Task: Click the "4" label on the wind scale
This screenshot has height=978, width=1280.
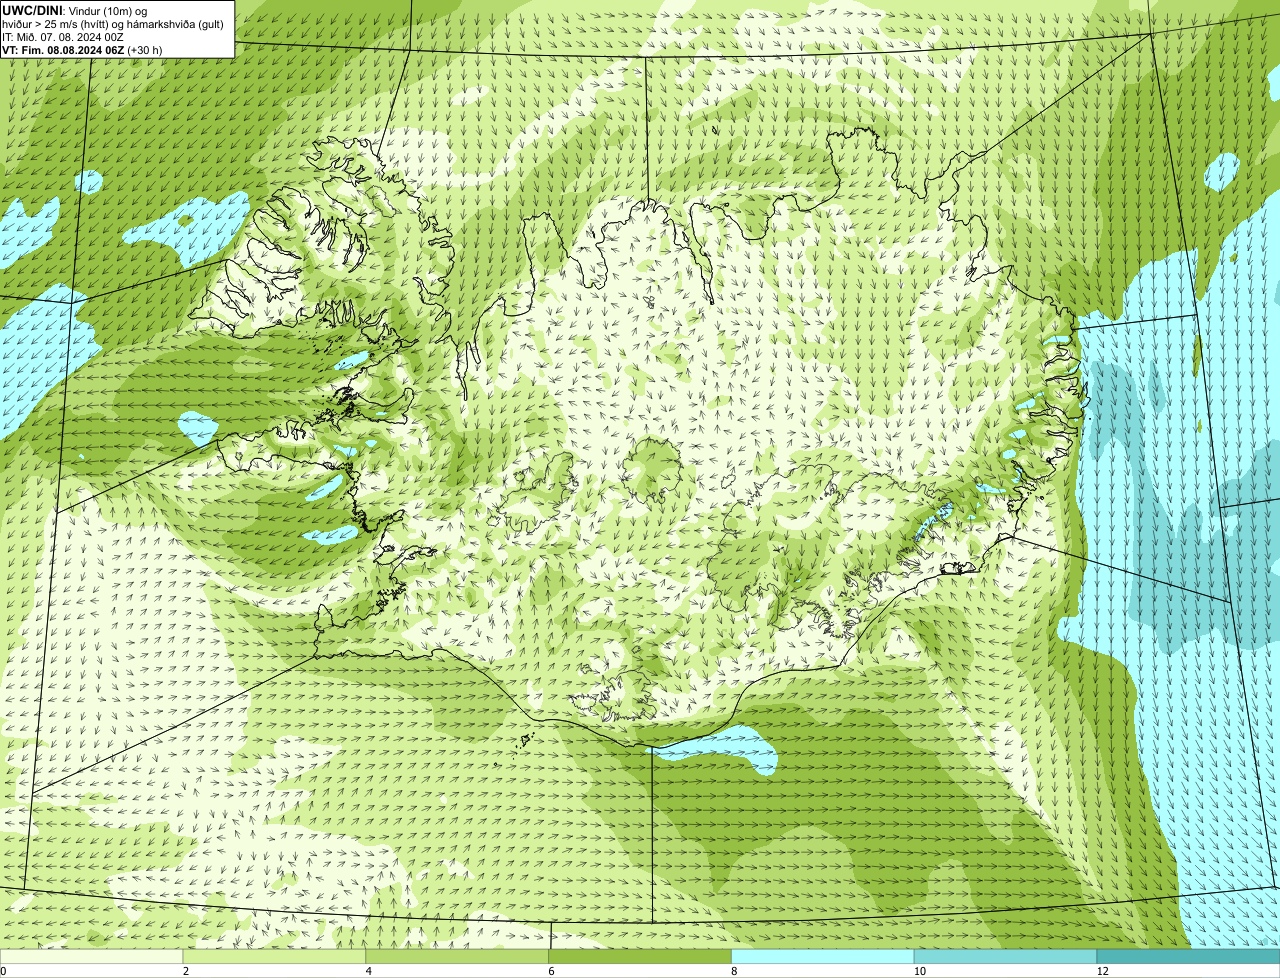Action: pyautogui.click(x=369, y=971)
